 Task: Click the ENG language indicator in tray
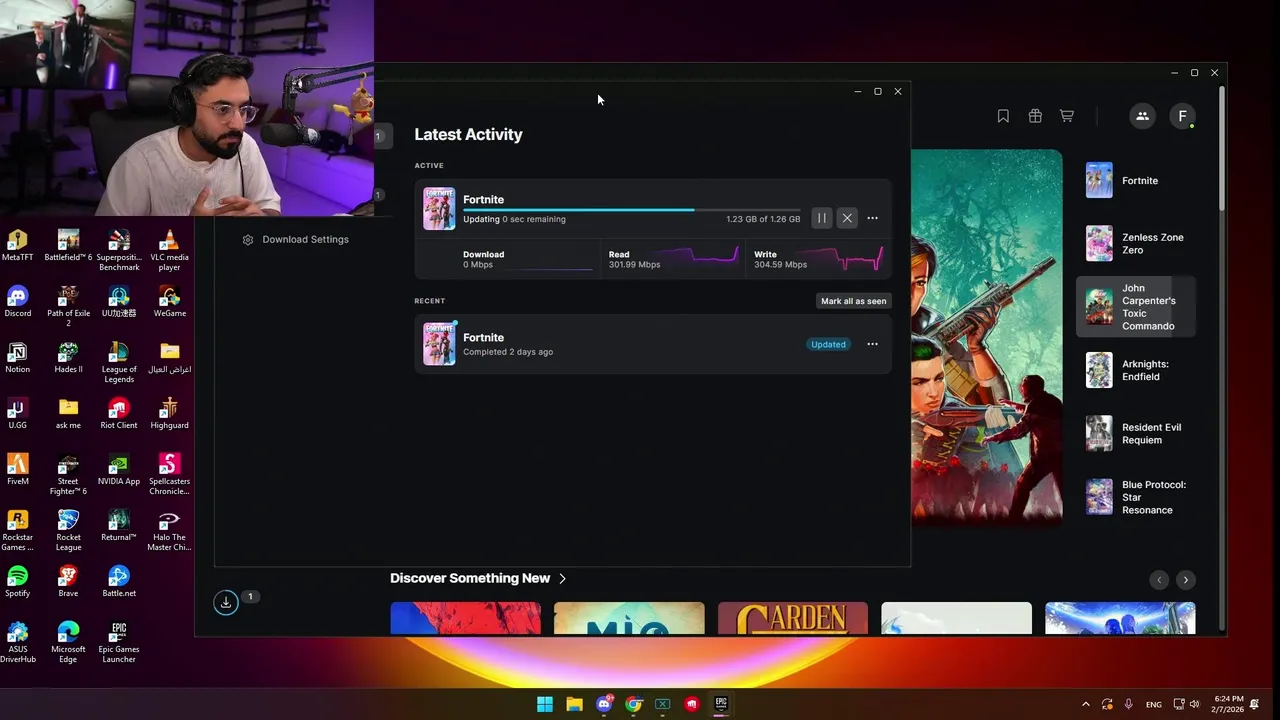coord(1154,705)
